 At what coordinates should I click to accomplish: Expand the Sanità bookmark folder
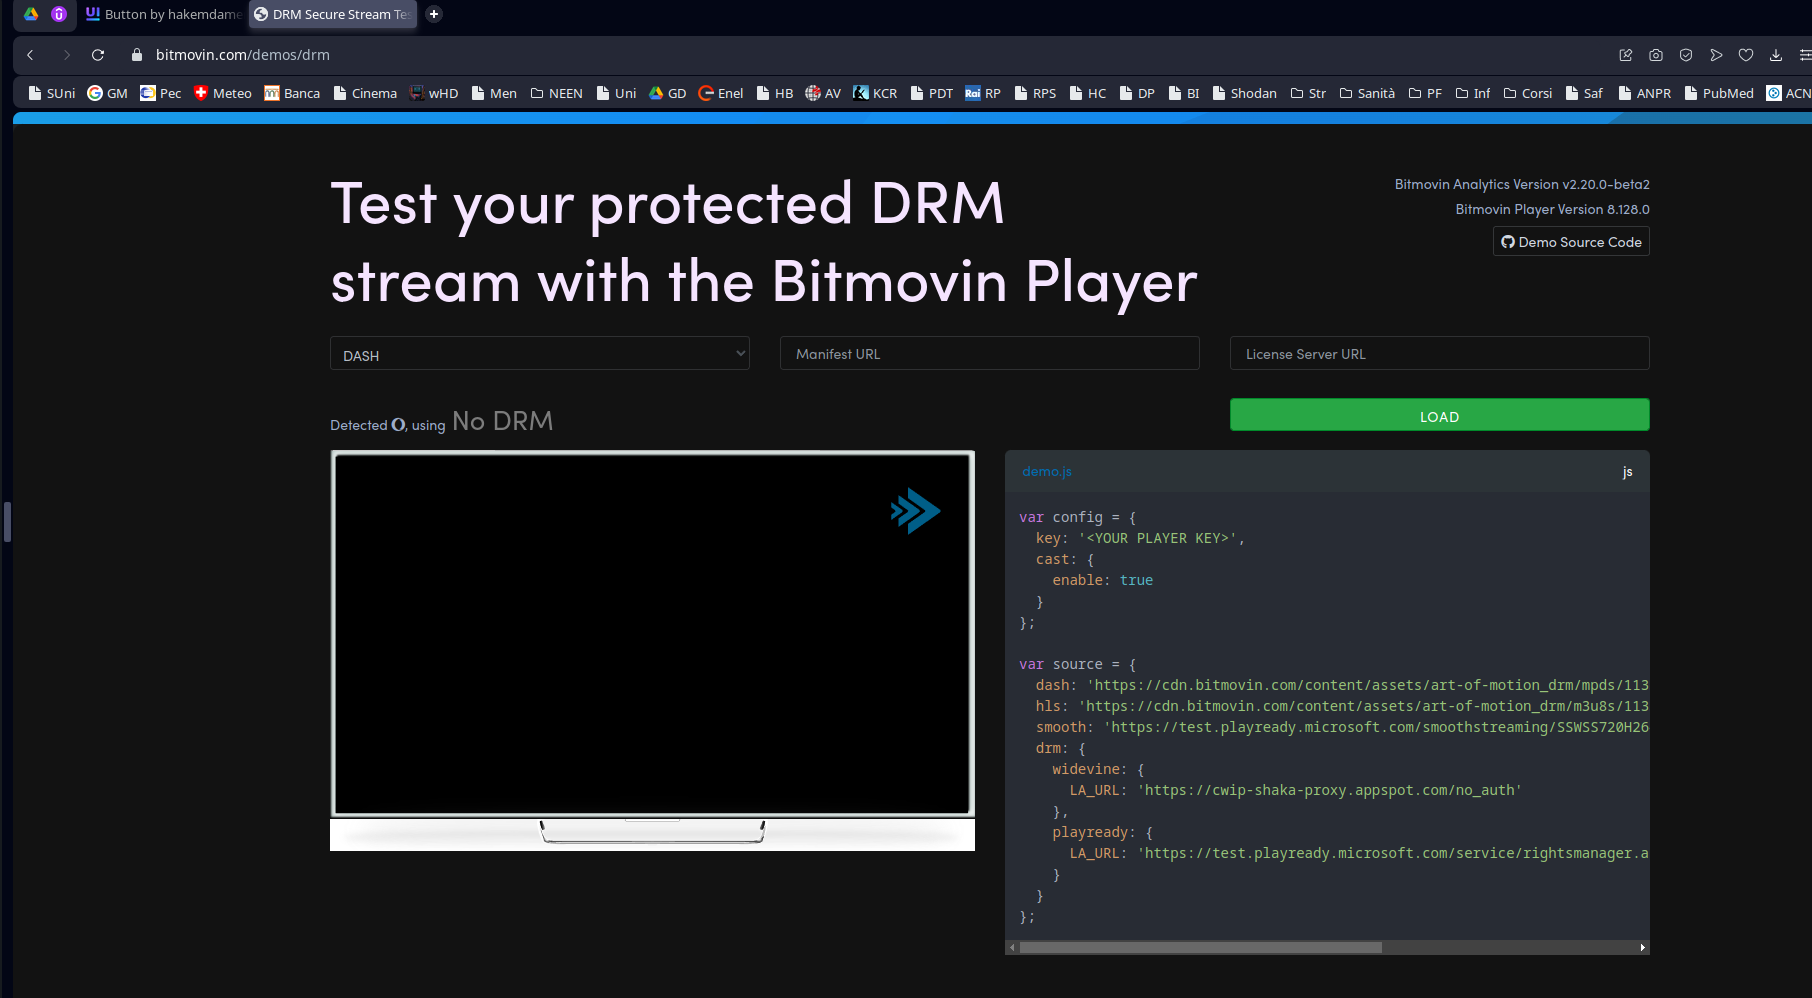[x=1367, y=93]
